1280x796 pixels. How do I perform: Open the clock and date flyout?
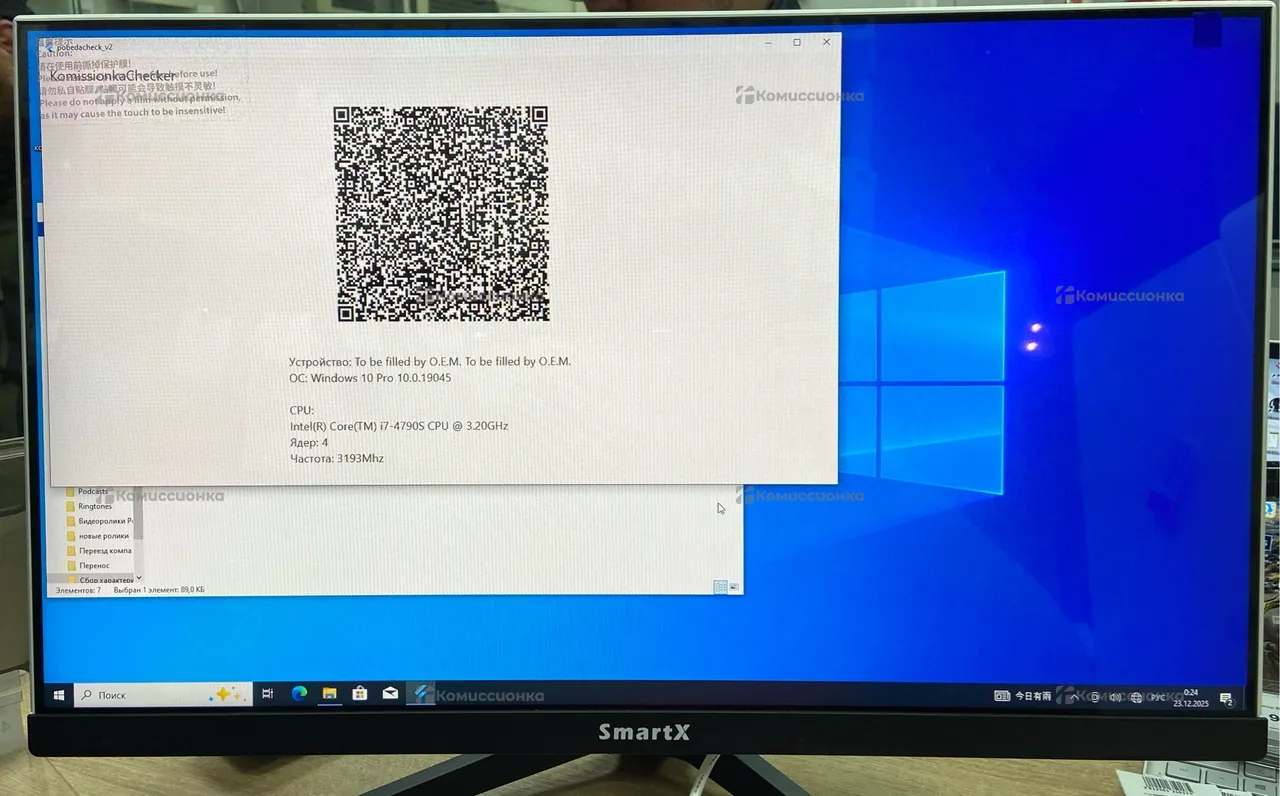point(1191,698)
